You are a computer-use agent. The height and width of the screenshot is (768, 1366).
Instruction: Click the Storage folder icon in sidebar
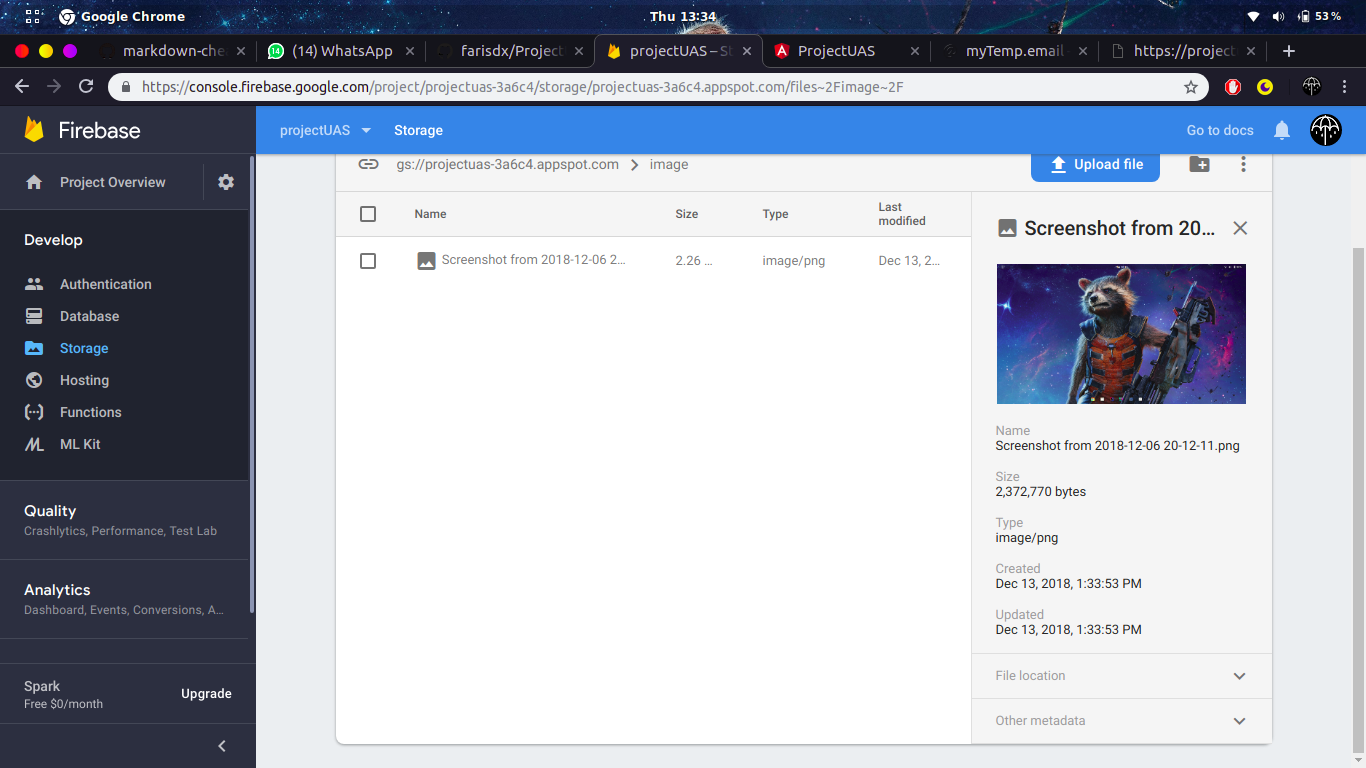pos(34,348)
